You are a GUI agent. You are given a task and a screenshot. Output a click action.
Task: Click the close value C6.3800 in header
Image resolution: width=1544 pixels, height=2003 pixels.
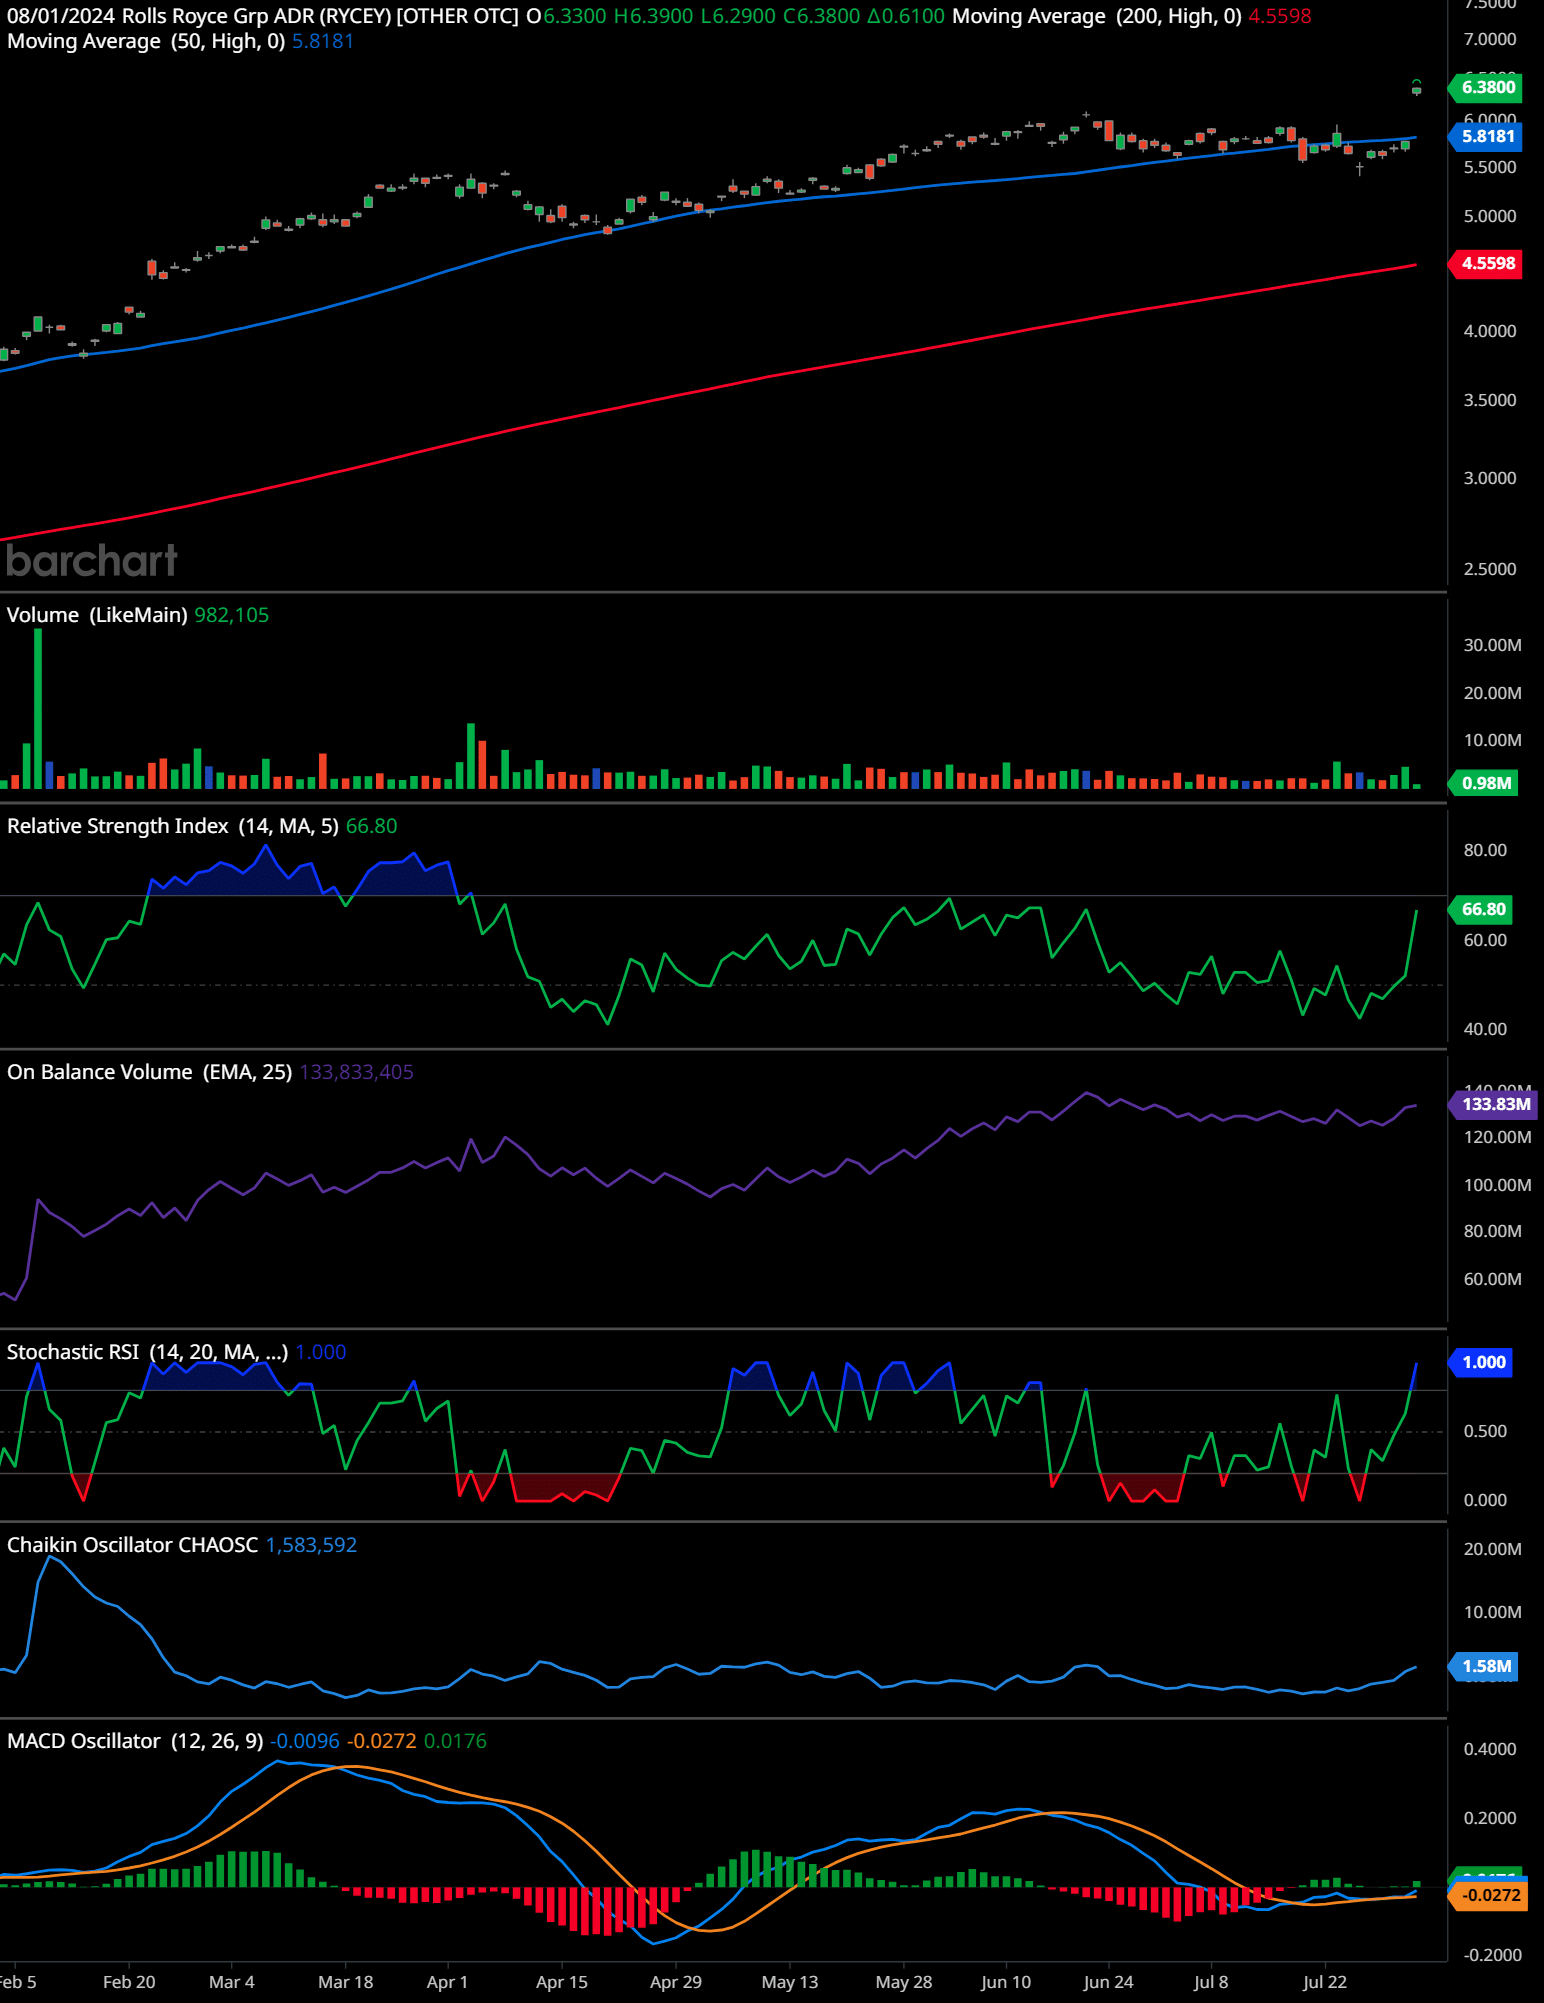pyautogui.click(x=823, y=16)
